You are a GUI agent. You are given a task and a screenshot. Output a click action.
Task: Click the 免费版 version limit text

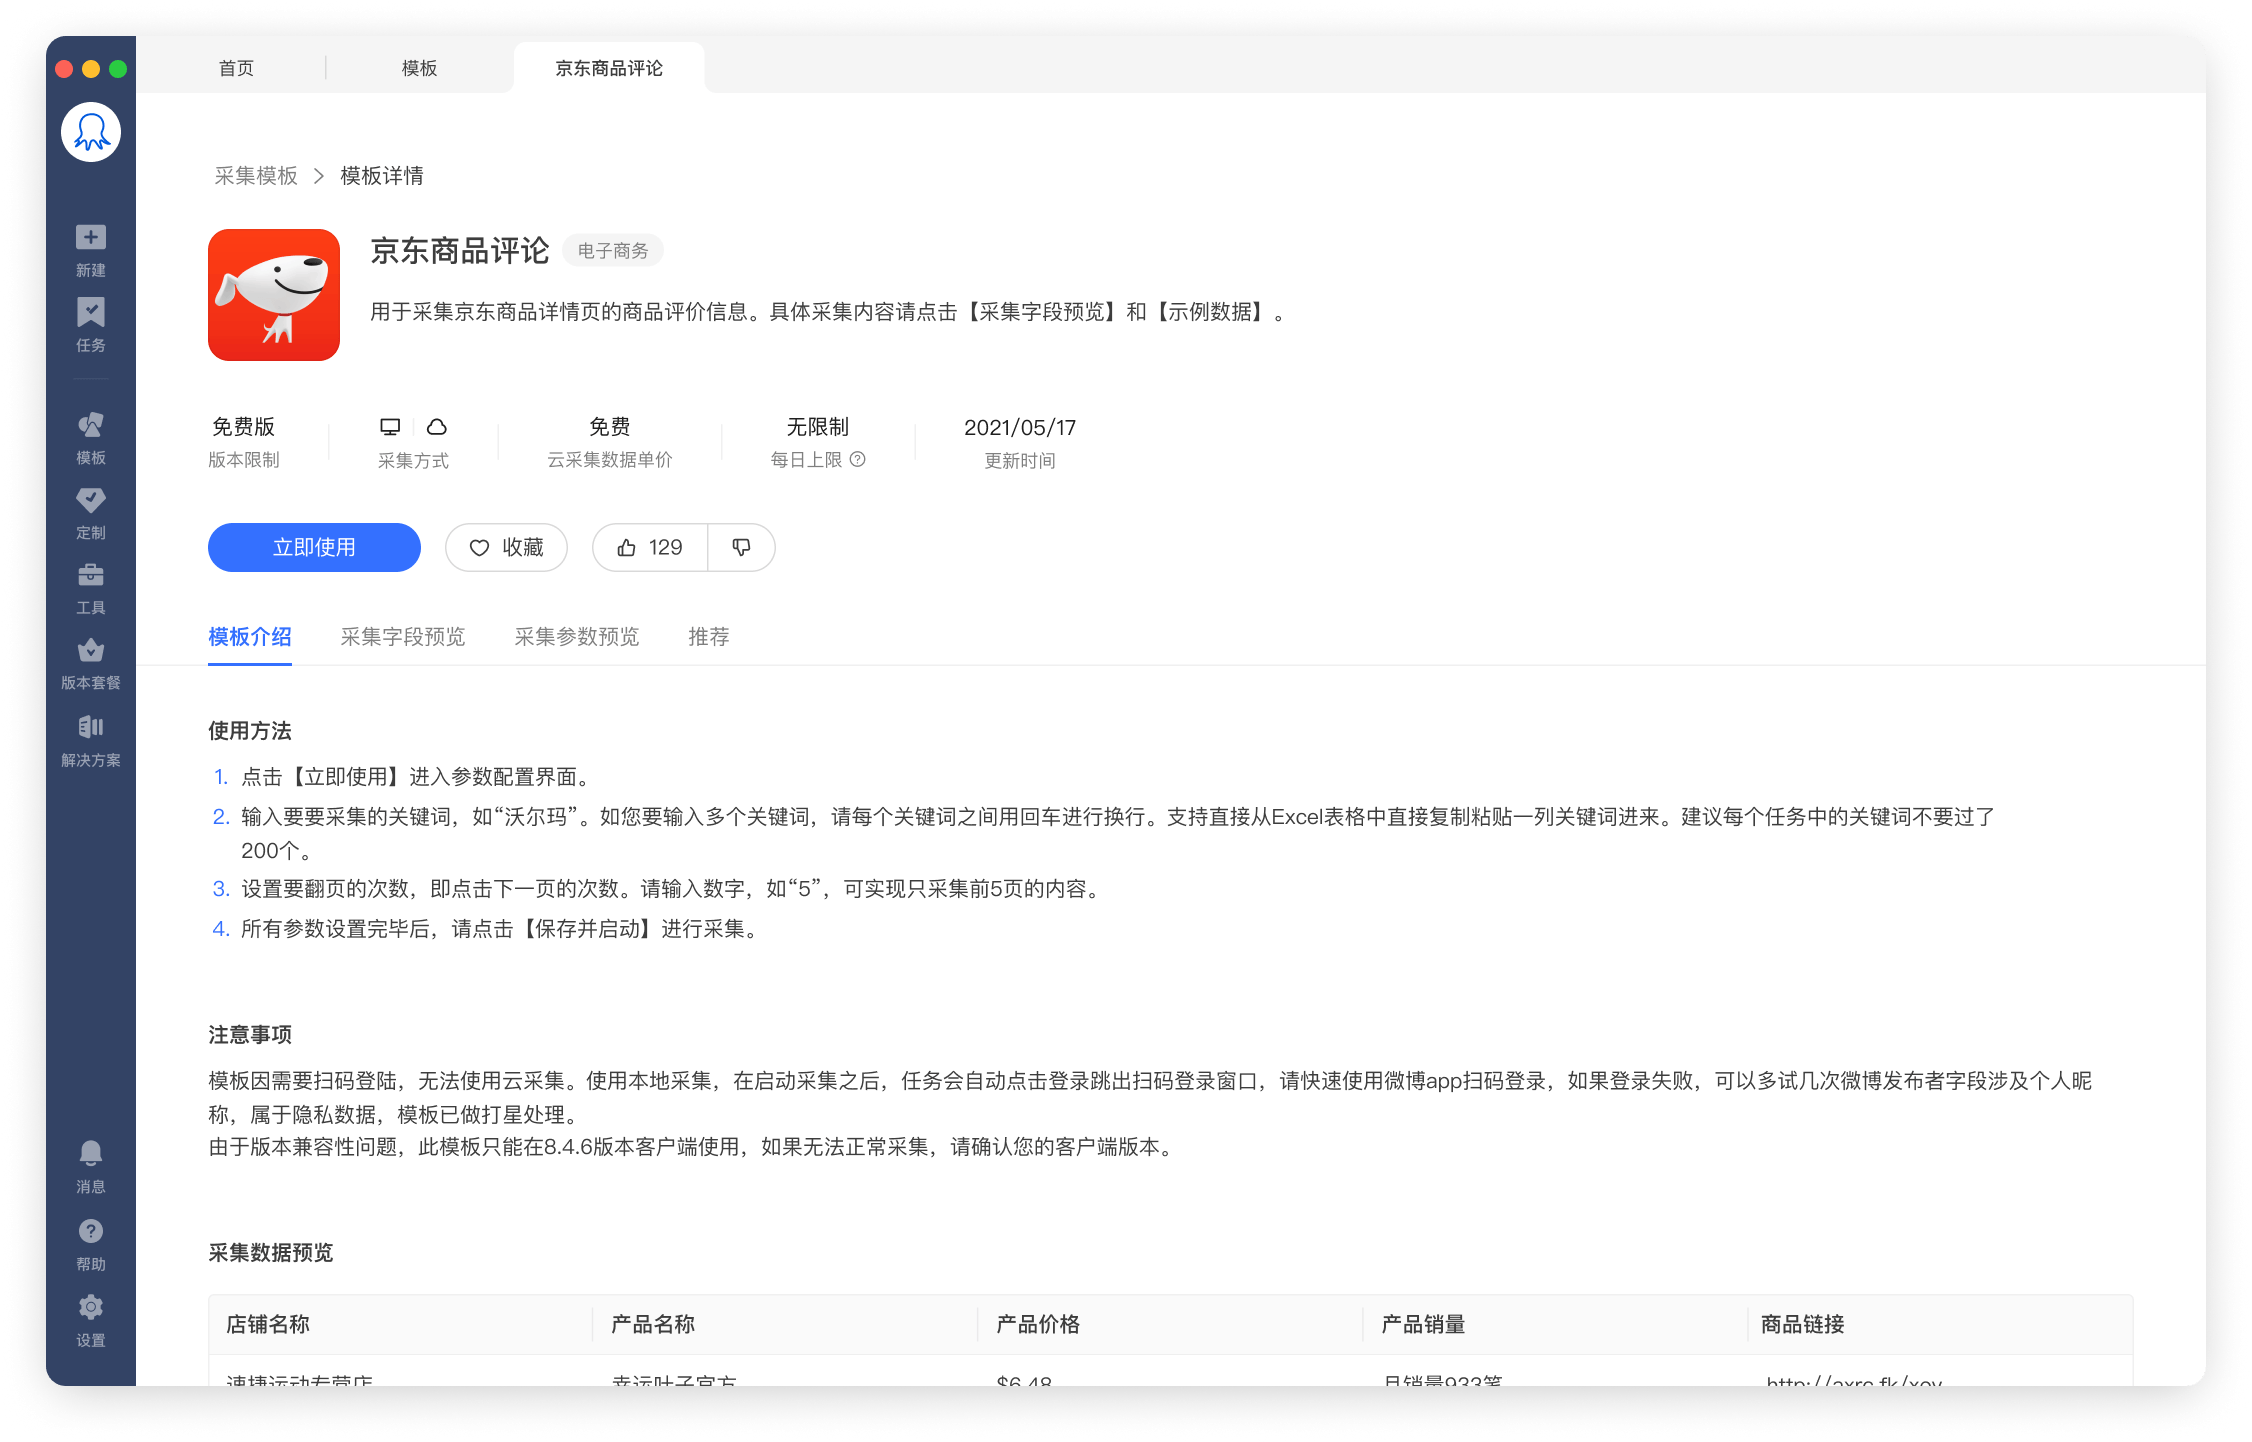pyautogui.click(x=243, y=427)
